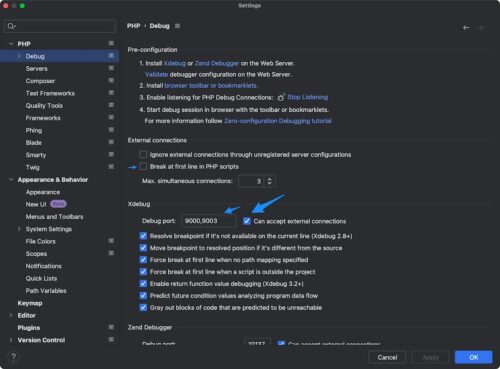The width and height of the screenshot is (500, 369).
Task: Click the project-level icon beside Twig
Action: tap(111, 167)
